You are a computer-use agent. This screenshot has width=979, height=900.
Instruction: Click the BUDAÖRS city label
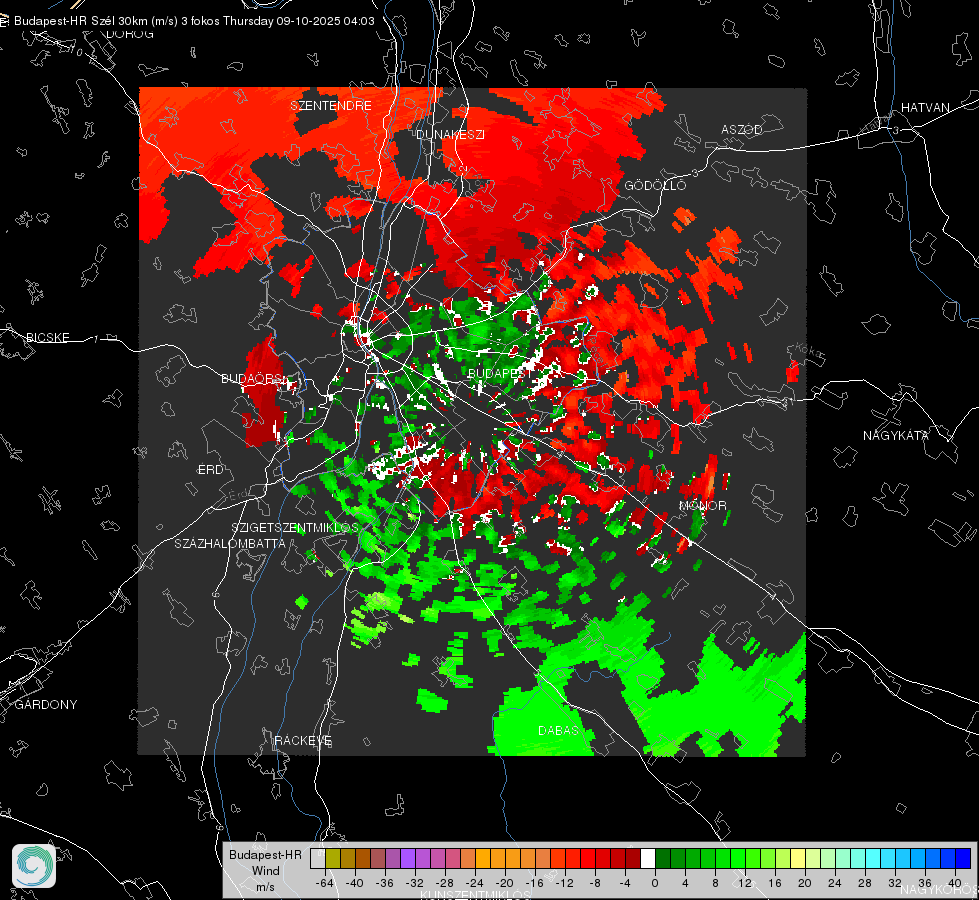pos(252,378)
